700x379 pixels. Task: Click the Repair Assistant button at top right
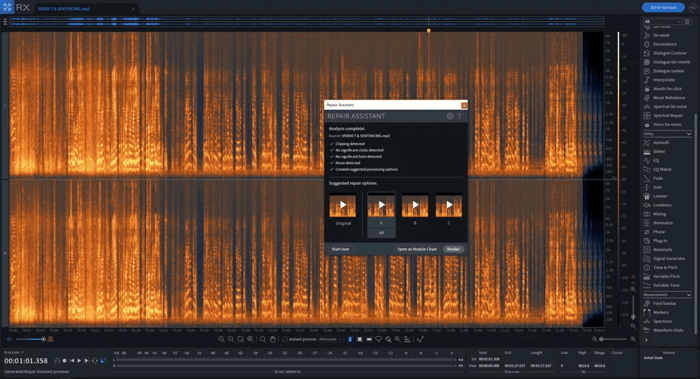coord(663,8)
